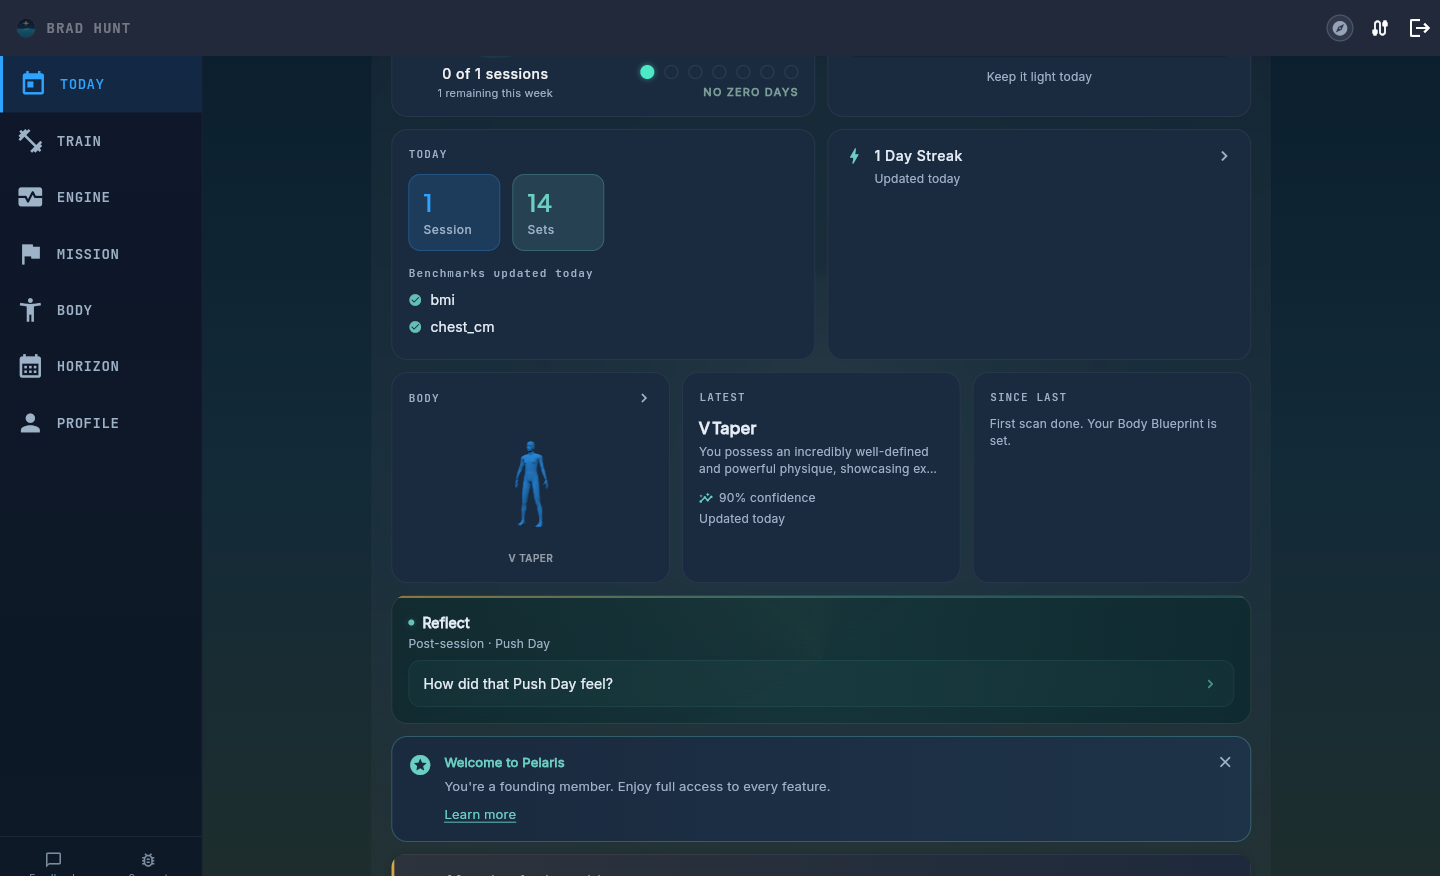This screenshot has height=876, width=1440.
Task: Click the star badge in Welcome banner
Action: 420,765
